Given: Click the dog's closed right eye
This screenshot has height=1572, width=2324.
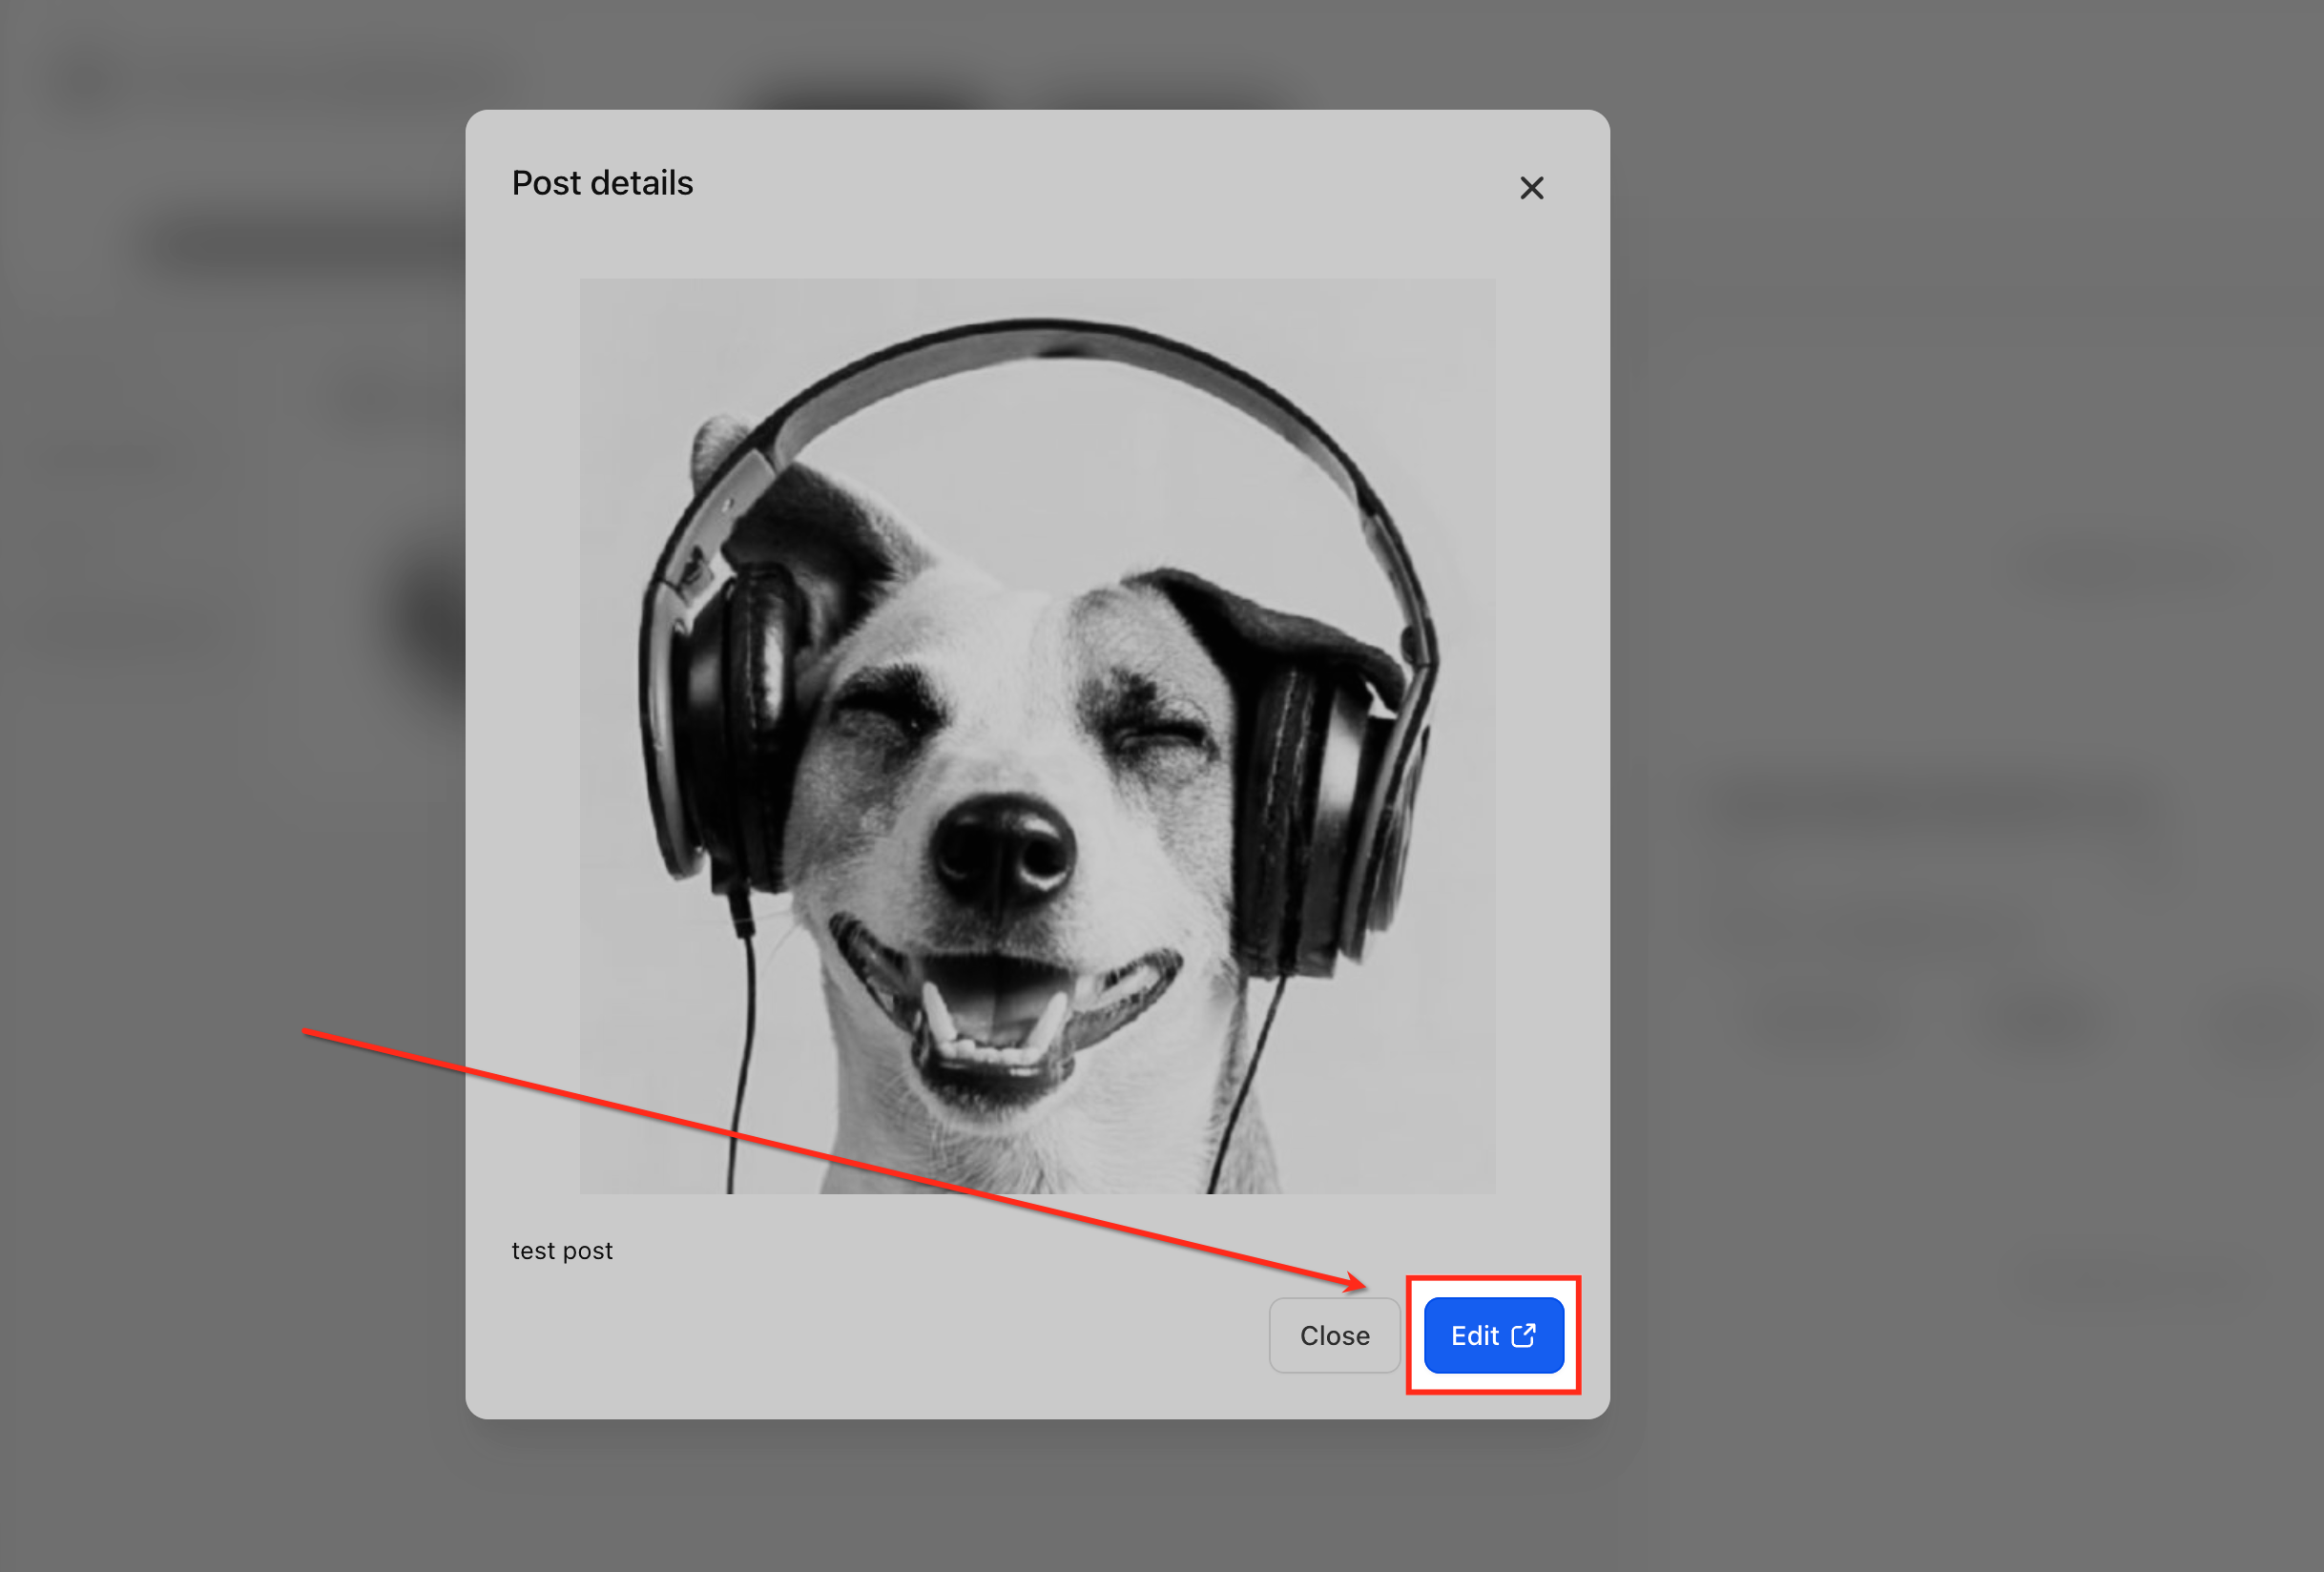Looking at the screenshot, I should (x=1160, y=738).
